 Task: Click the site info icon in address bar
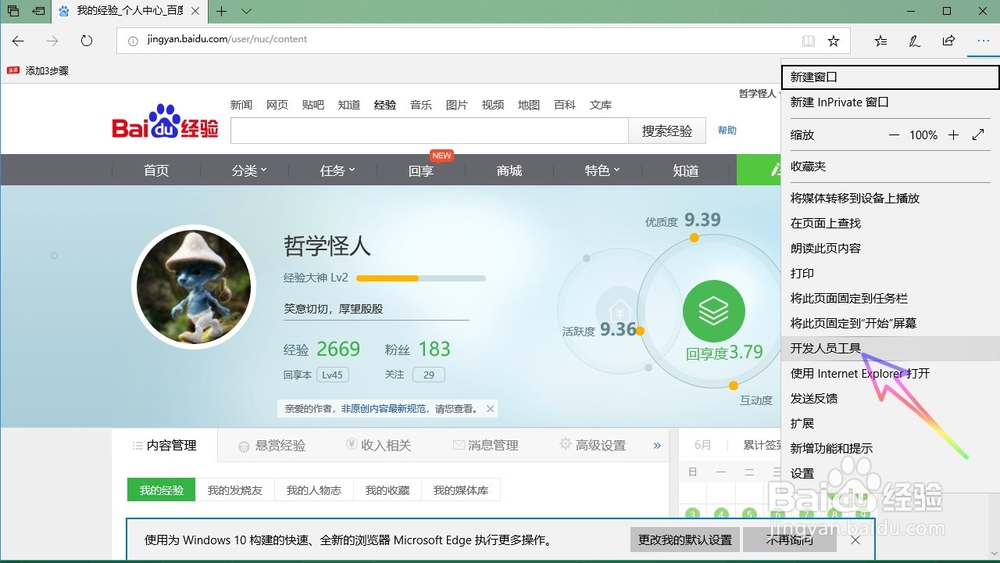coord(133,41)
